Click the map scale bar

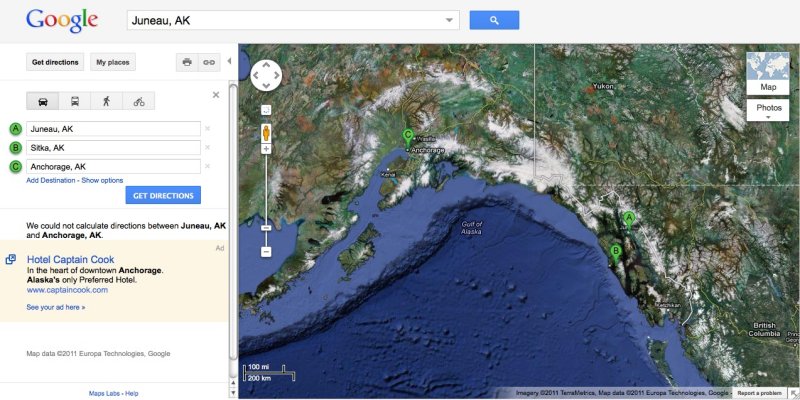point(270,373)
